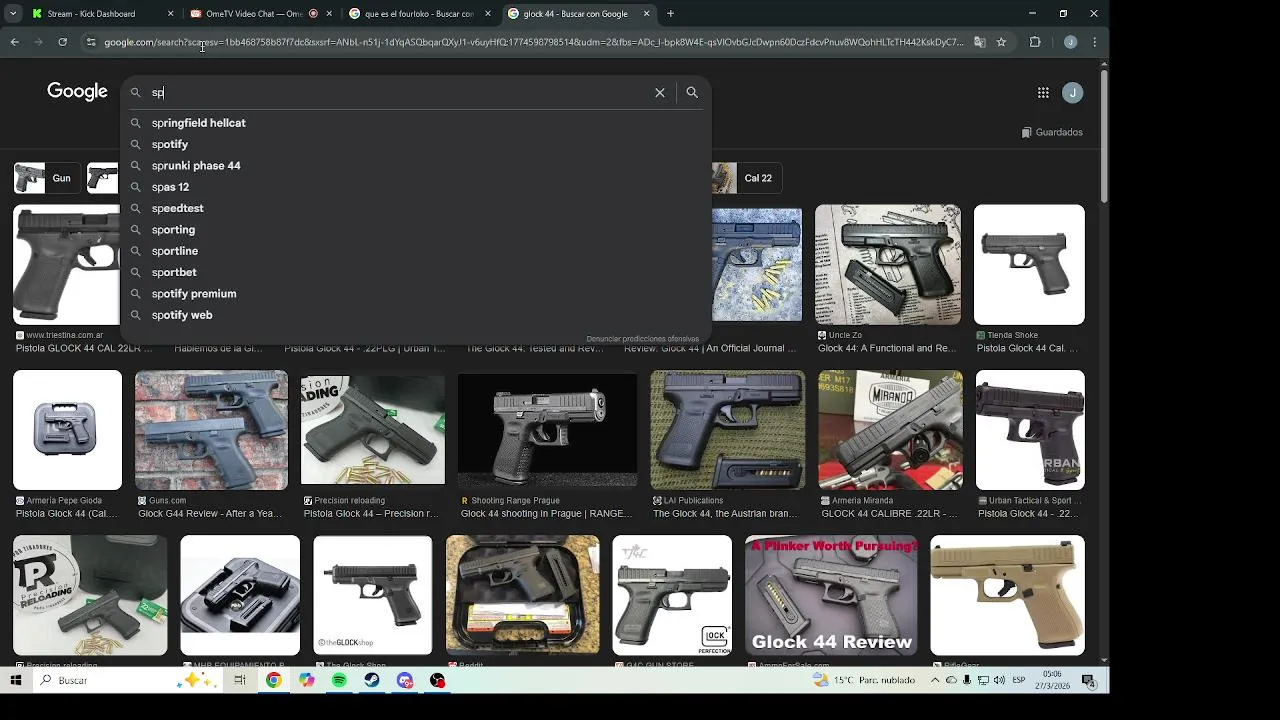This screenshot has width=1280, height=720.
Task: Go to the Google logo homepage
Action: pyautogui.click(x=77, y=91)
